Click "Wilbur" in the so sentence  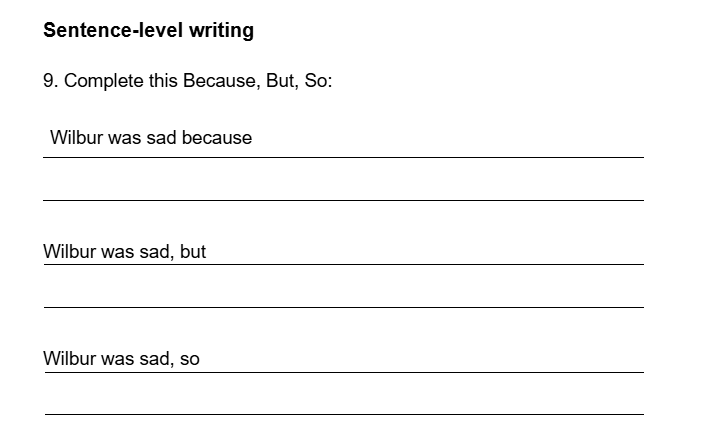[68, 359]
